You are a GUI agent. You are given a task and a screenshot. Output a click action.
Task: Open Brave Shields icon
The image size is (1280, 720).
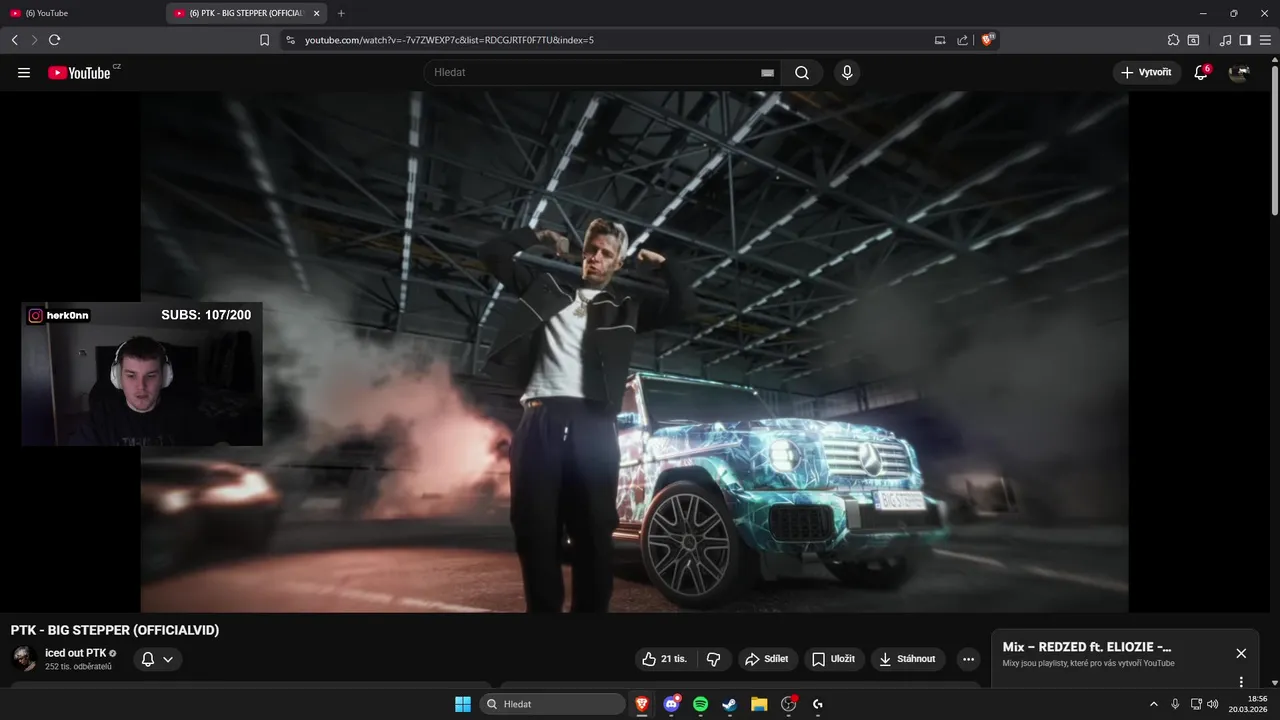pos(988,40)
